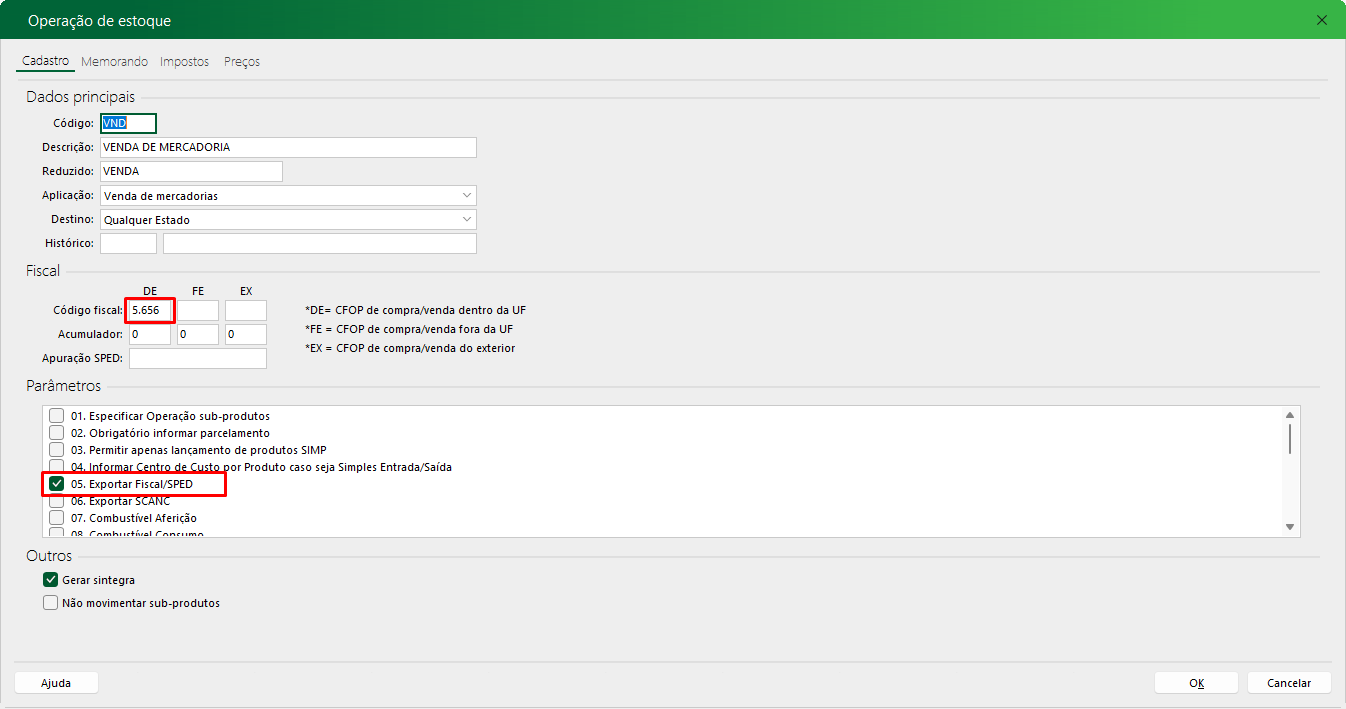This screenshot has width=1346, height=709.
Task: Uncheck 05. Exportar Fiscal/SPED parameter
Action: (x=57, y=484)
